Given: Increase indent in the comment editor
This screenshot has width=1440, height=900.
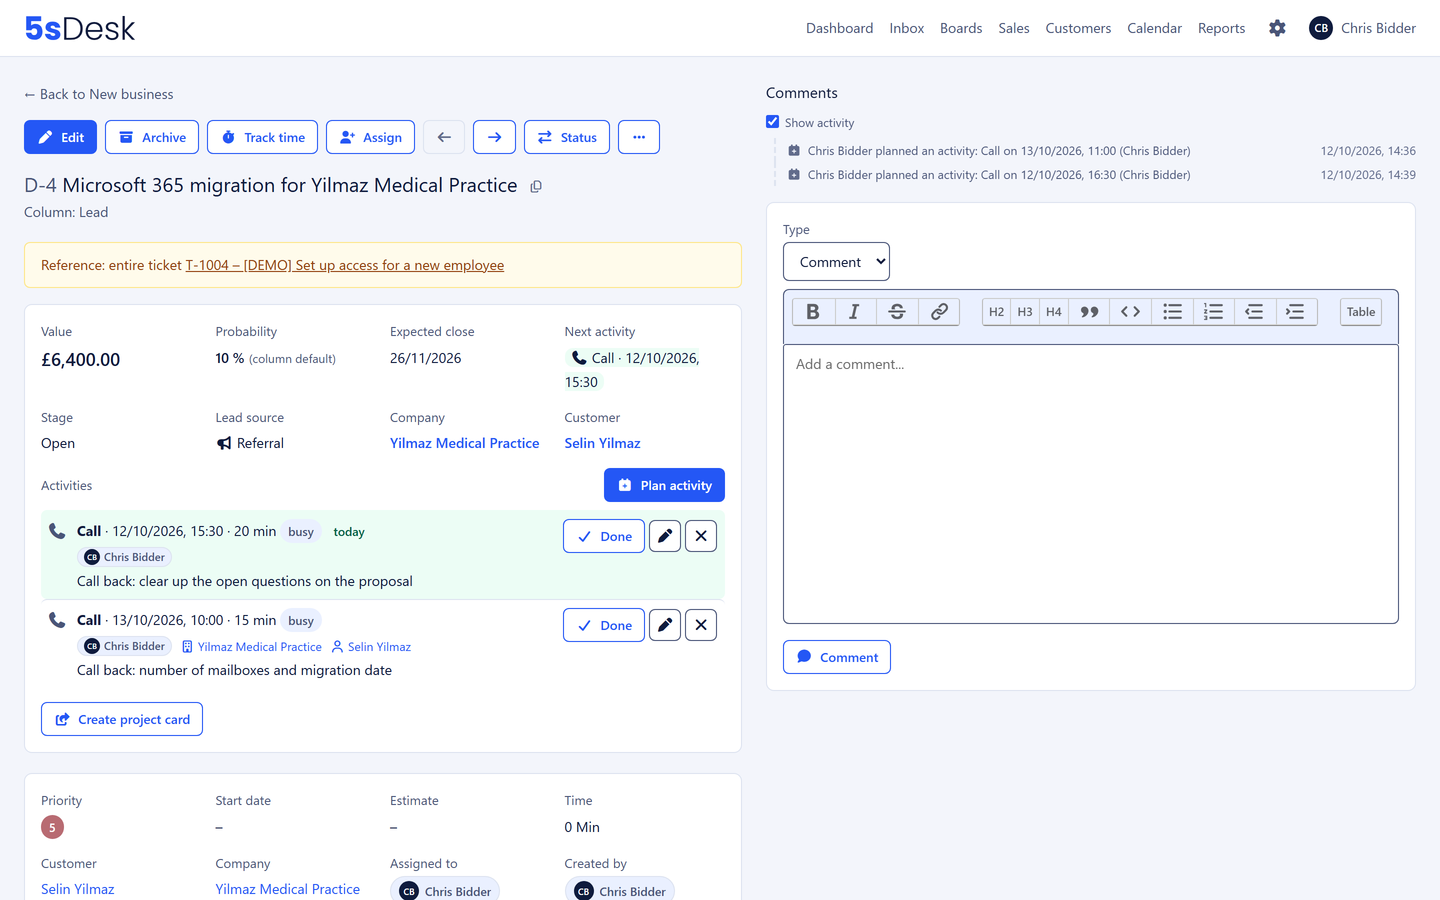Looking at the screenshot, I should (1295, 312).
